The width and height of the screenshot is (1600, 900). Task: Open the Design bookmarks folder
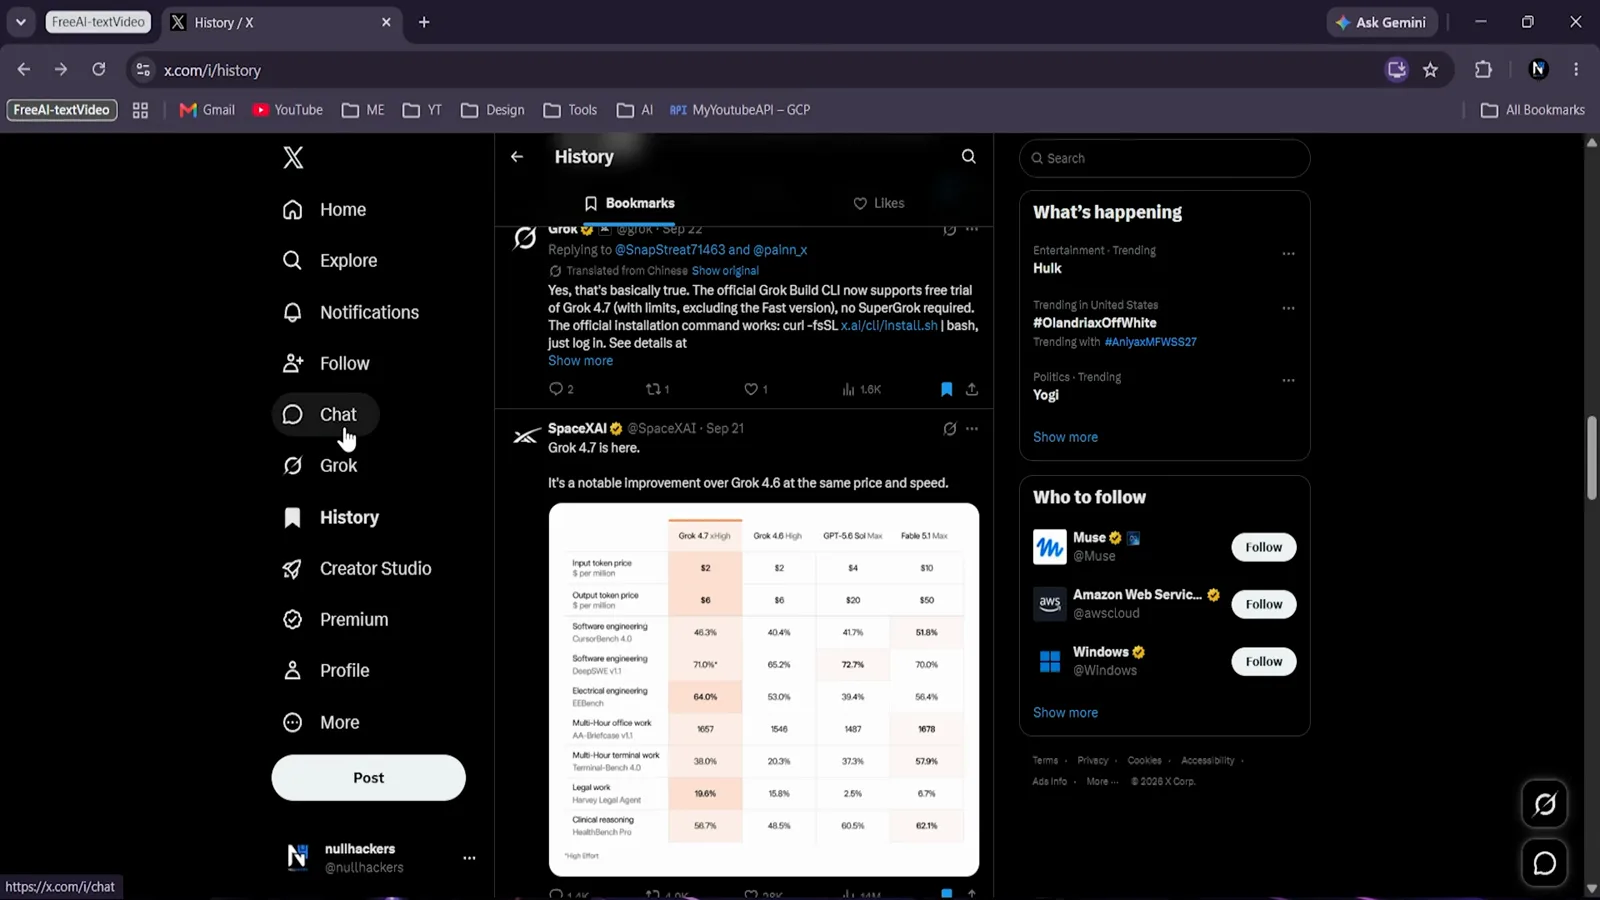pyautogui.click(x=493, y=110)
